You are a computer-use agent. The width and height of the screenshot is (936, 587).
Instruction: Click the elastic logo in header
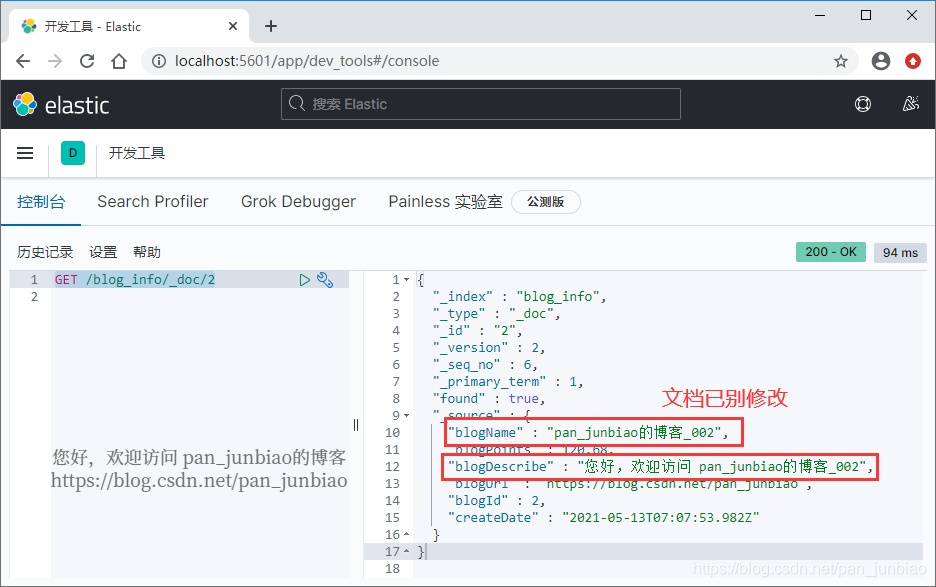coord(61,105)
